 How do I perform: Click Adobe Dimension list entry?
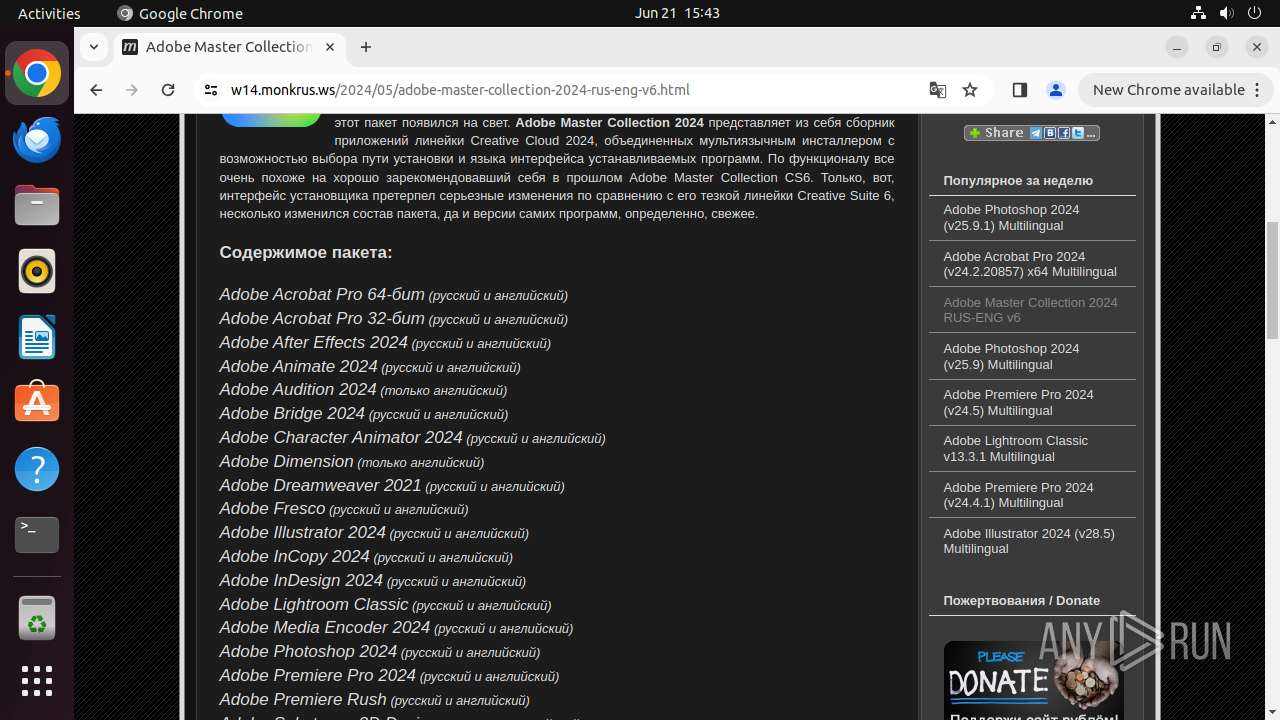[x=351, y=461]
